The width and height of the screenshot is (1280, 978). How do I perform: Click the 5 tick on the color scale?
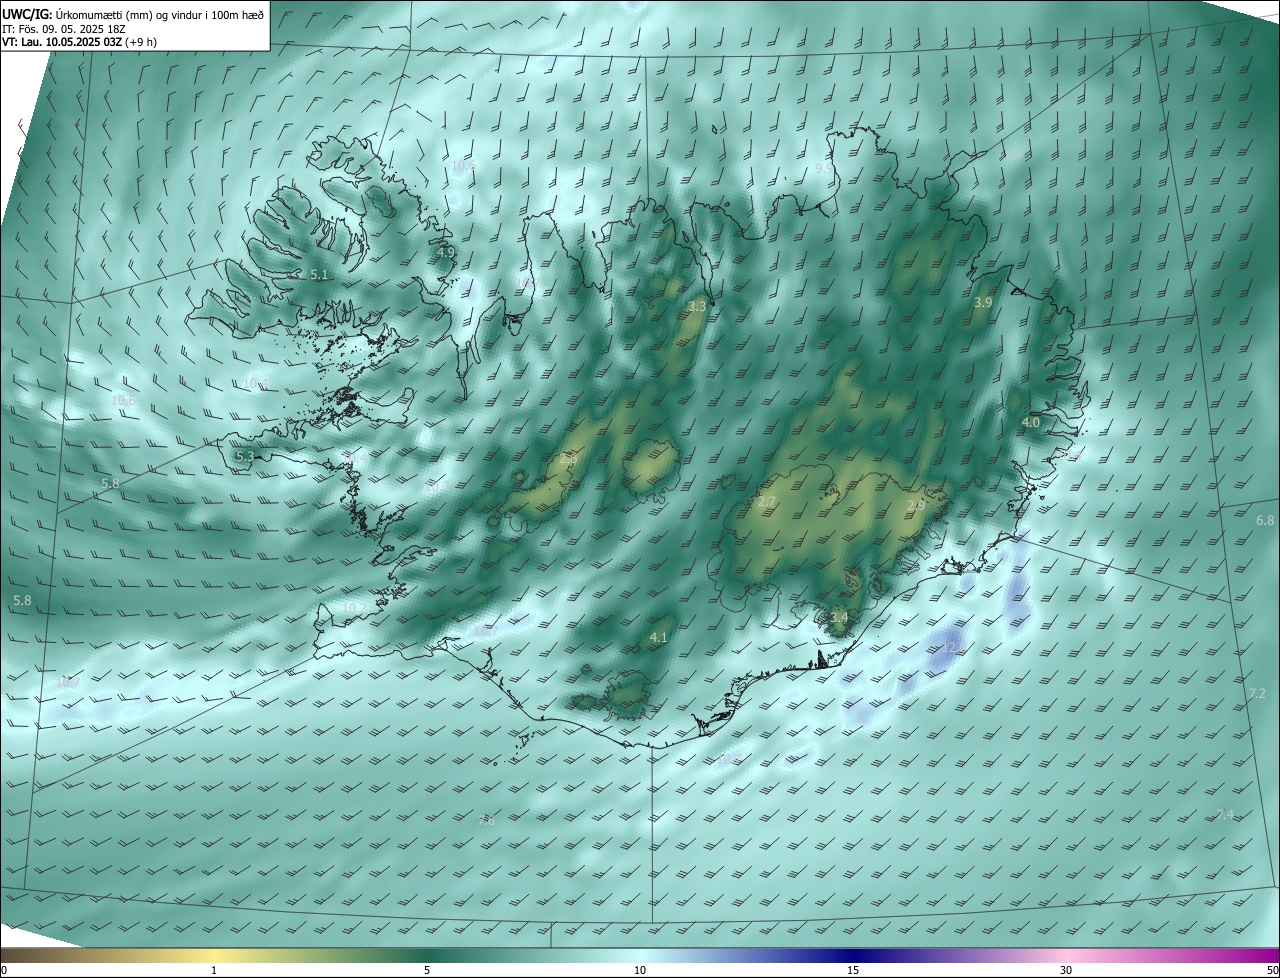(427, 970)
